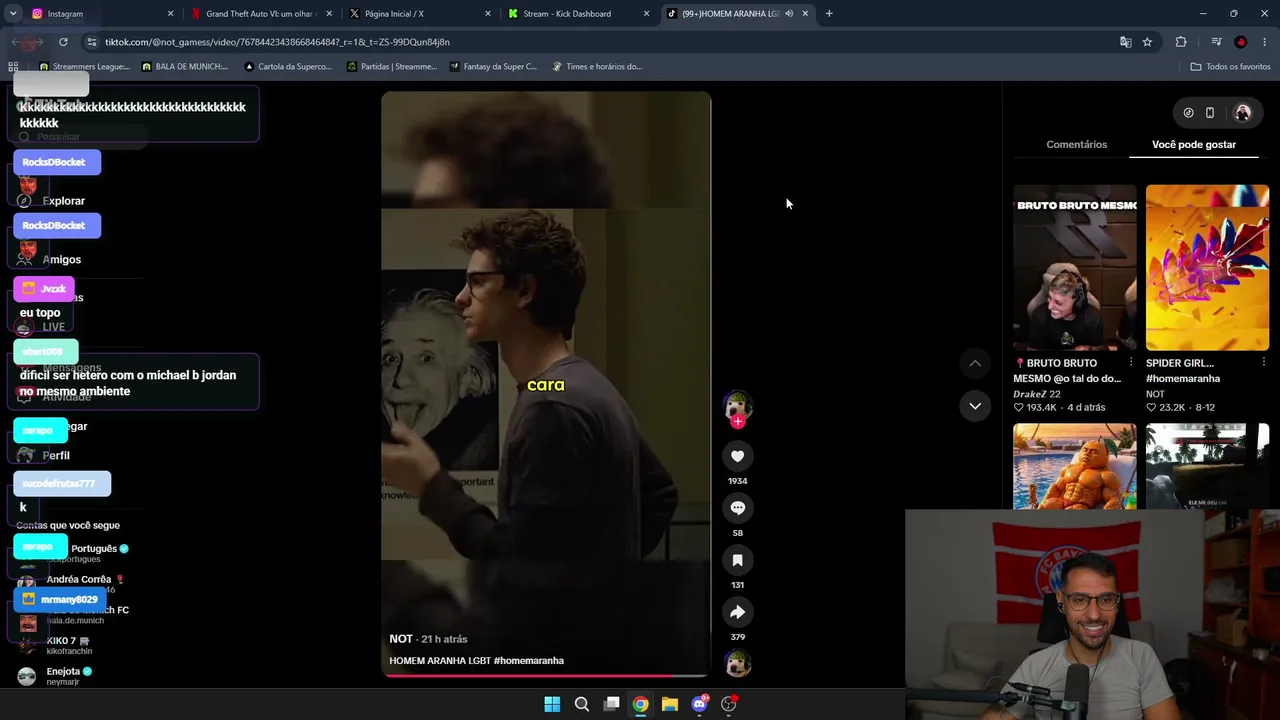This screenshot has width=1280, height=720.
Task: Open Windows taskbar search
Action: coord(582,704)
